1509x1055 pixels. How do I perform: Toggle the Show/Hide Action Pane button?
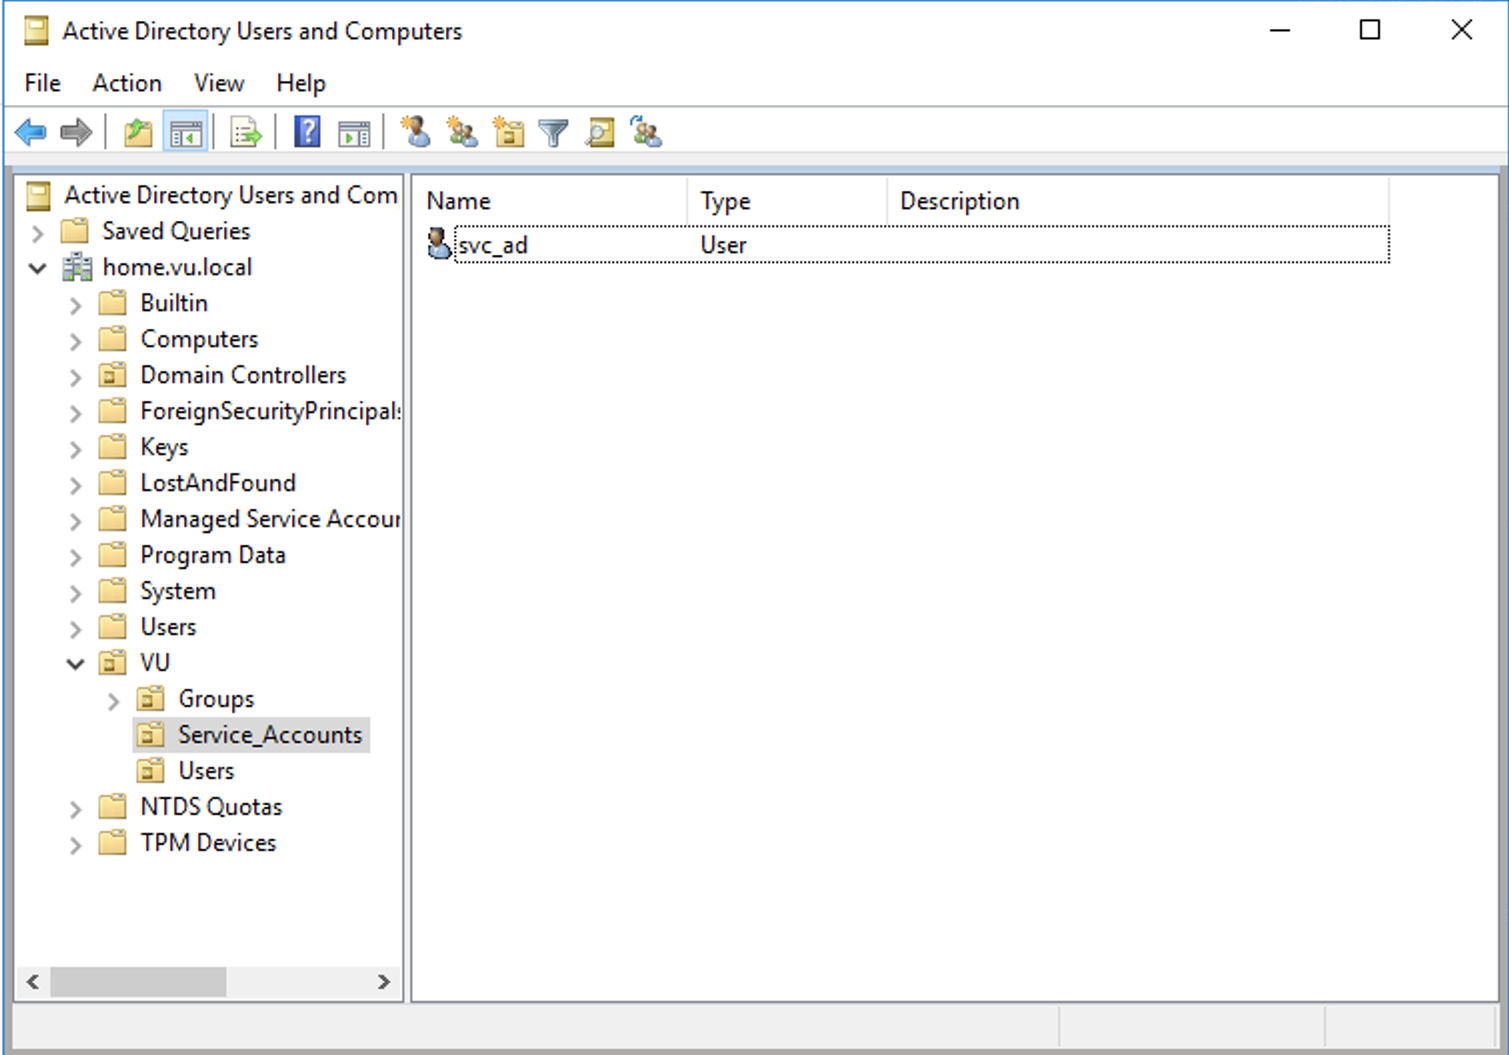[x=354, y=132]
